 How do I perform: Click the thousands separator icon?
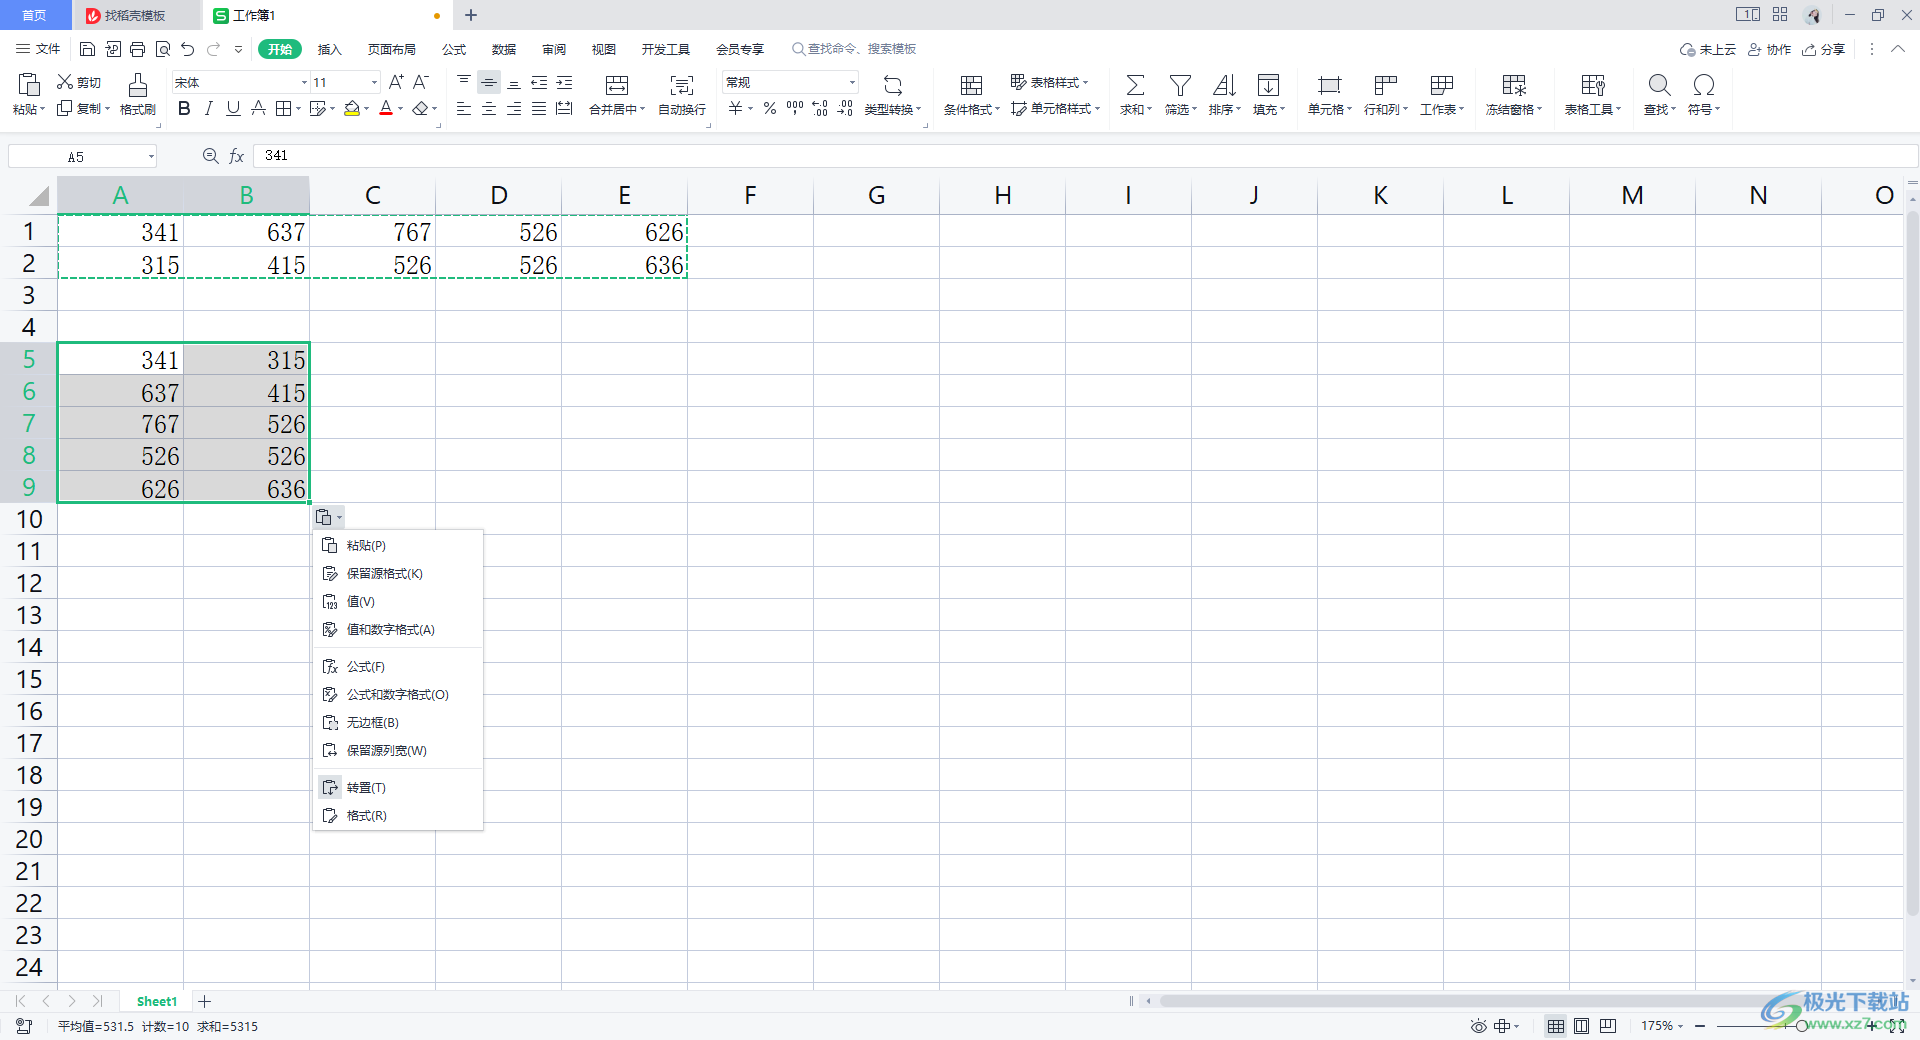(795, 108)
